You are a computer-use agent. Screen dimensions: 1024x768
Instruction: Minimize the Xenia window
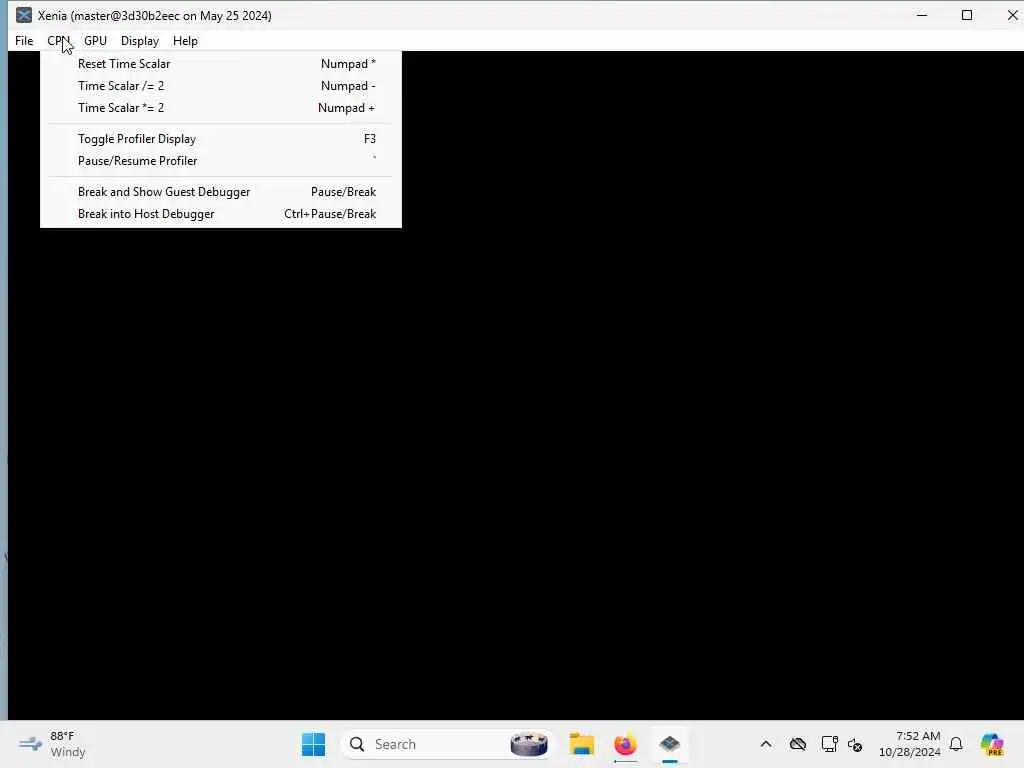tap(922, 15)
